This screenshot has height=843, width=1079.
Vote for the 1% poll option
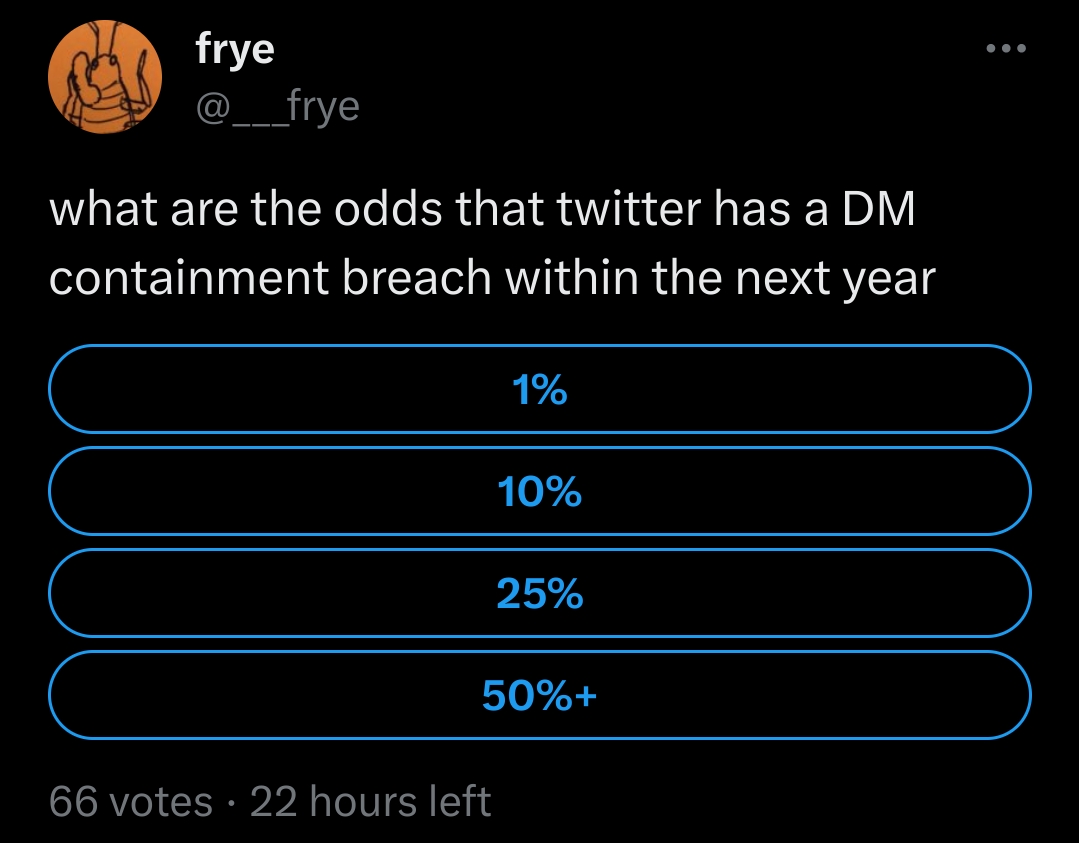(x=539, y=389)
